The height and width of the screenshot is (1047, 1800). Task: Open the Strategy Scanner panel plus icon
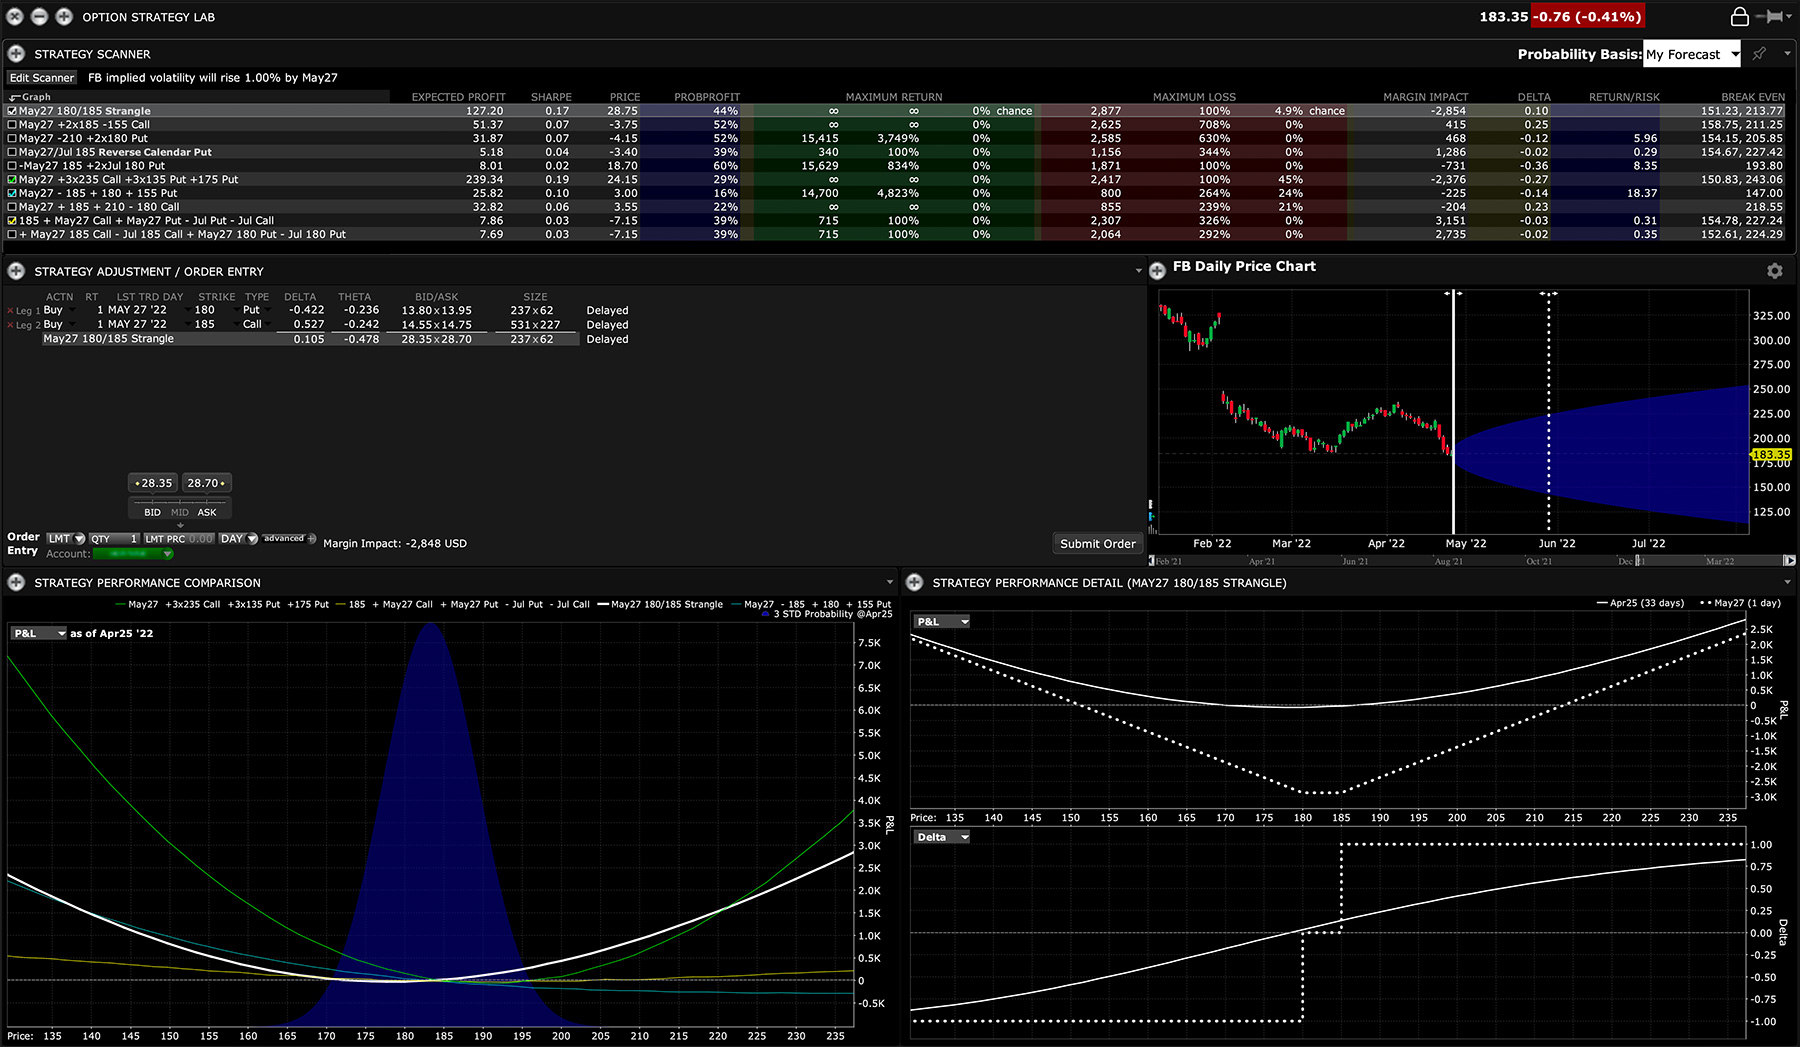coord(14,54)
